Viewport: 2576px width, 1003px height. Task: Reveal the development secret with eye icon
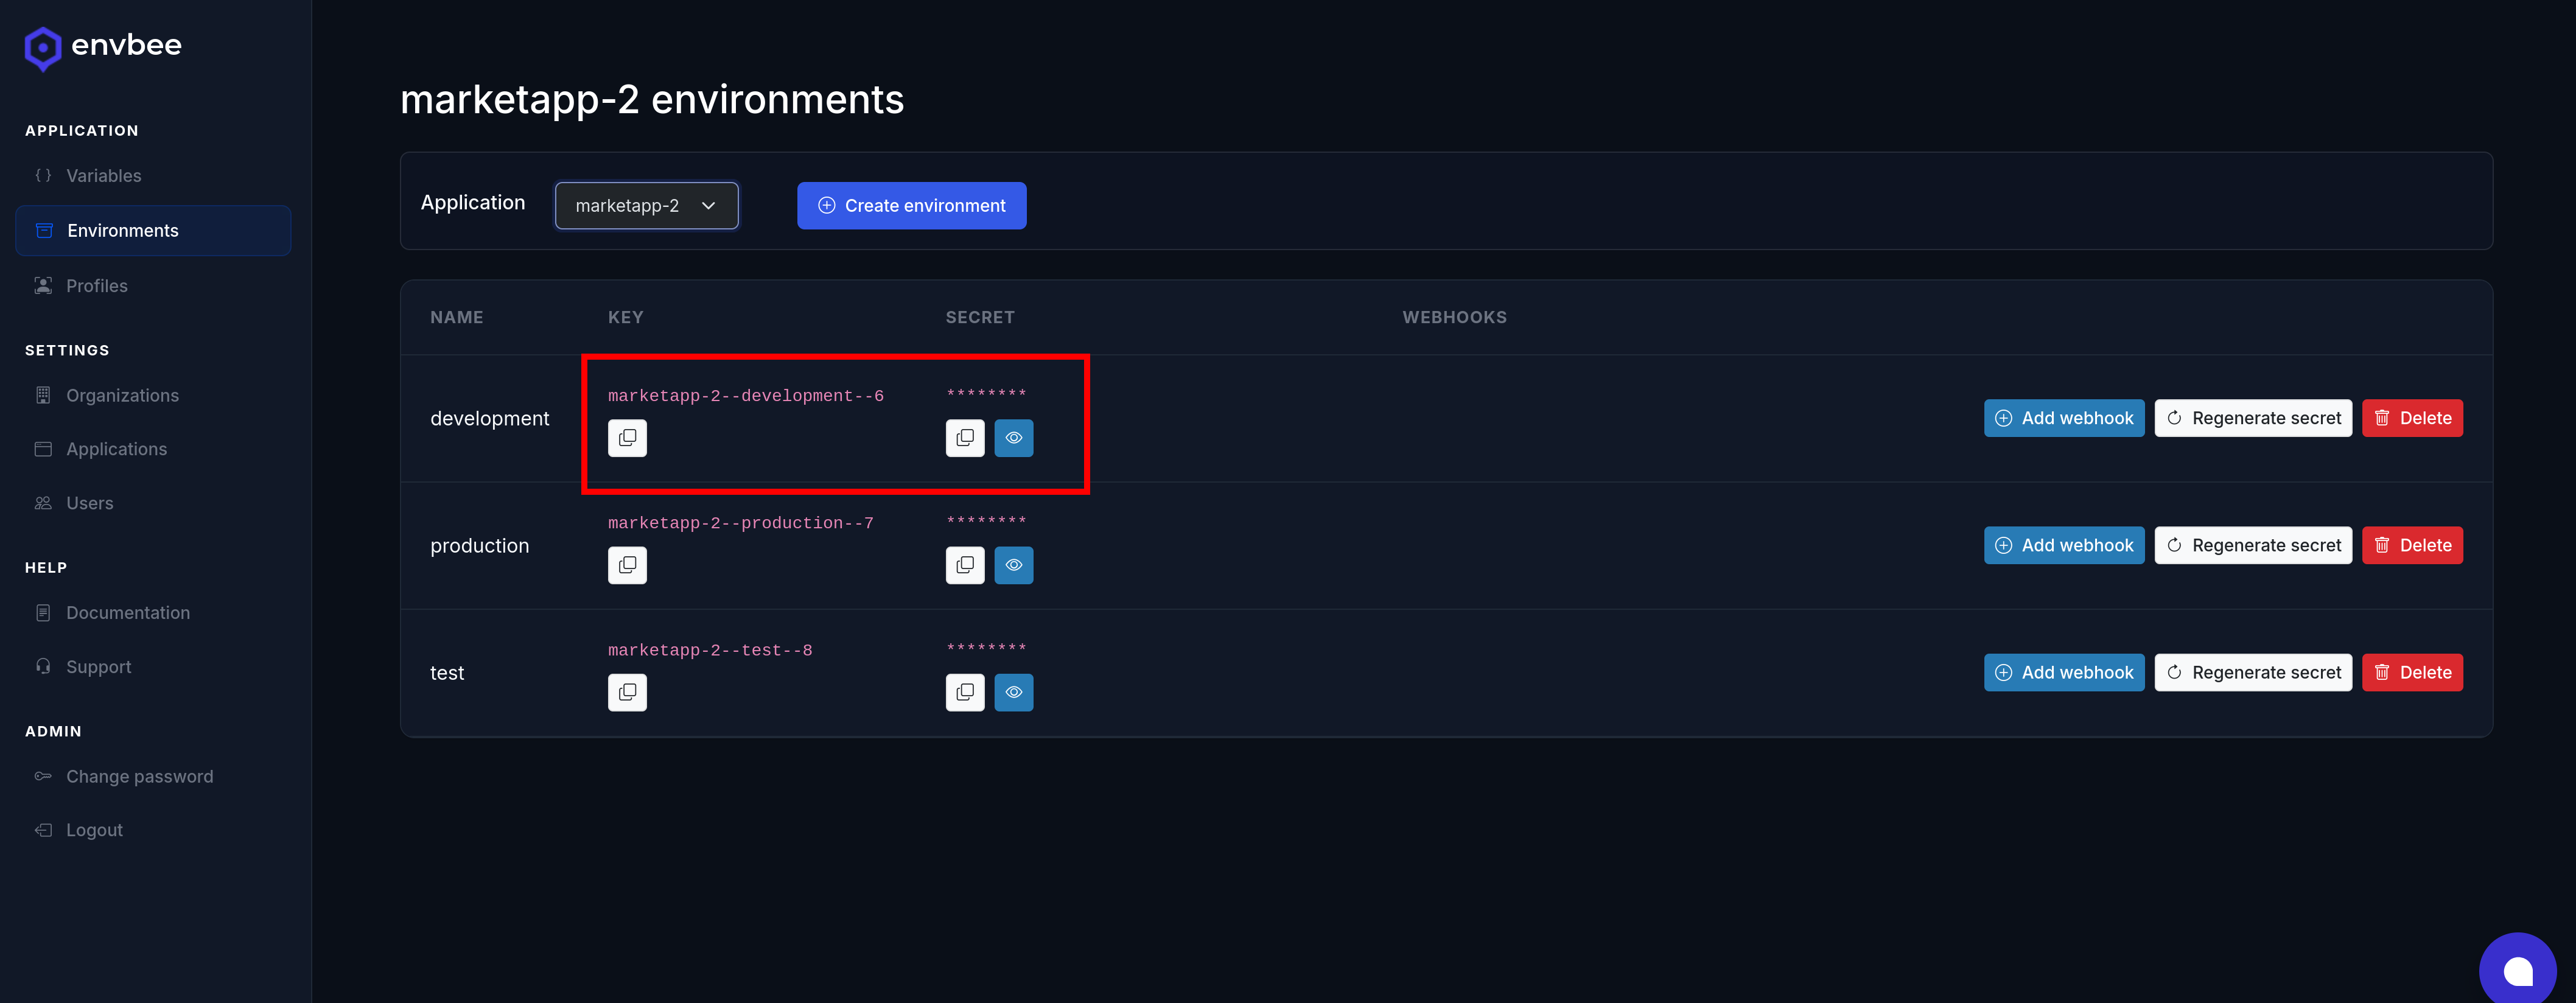point(1014,438)
